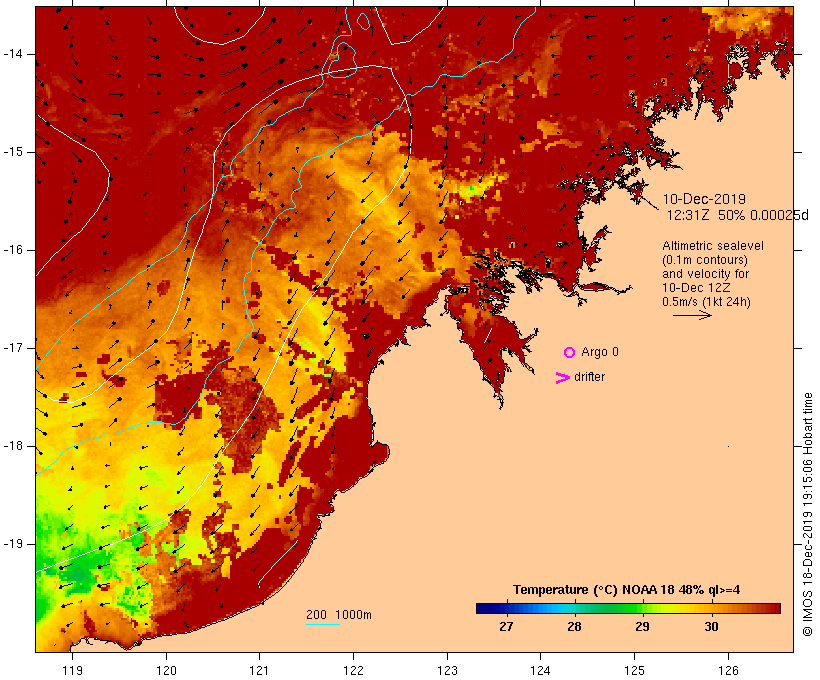
Task: Click the longitude axis label 121
Action: [259, 670]
